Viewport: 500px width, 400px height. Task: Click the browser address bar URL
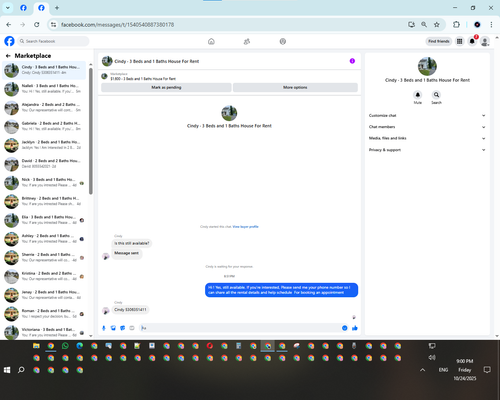coord(117,25)
